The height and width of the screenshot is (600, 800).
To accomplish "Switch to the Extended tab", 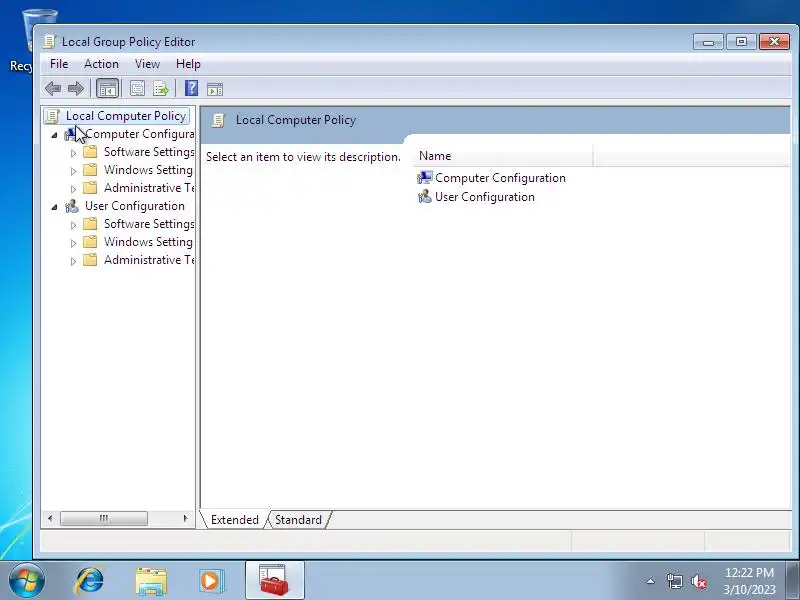I will [x=235, y=519].
